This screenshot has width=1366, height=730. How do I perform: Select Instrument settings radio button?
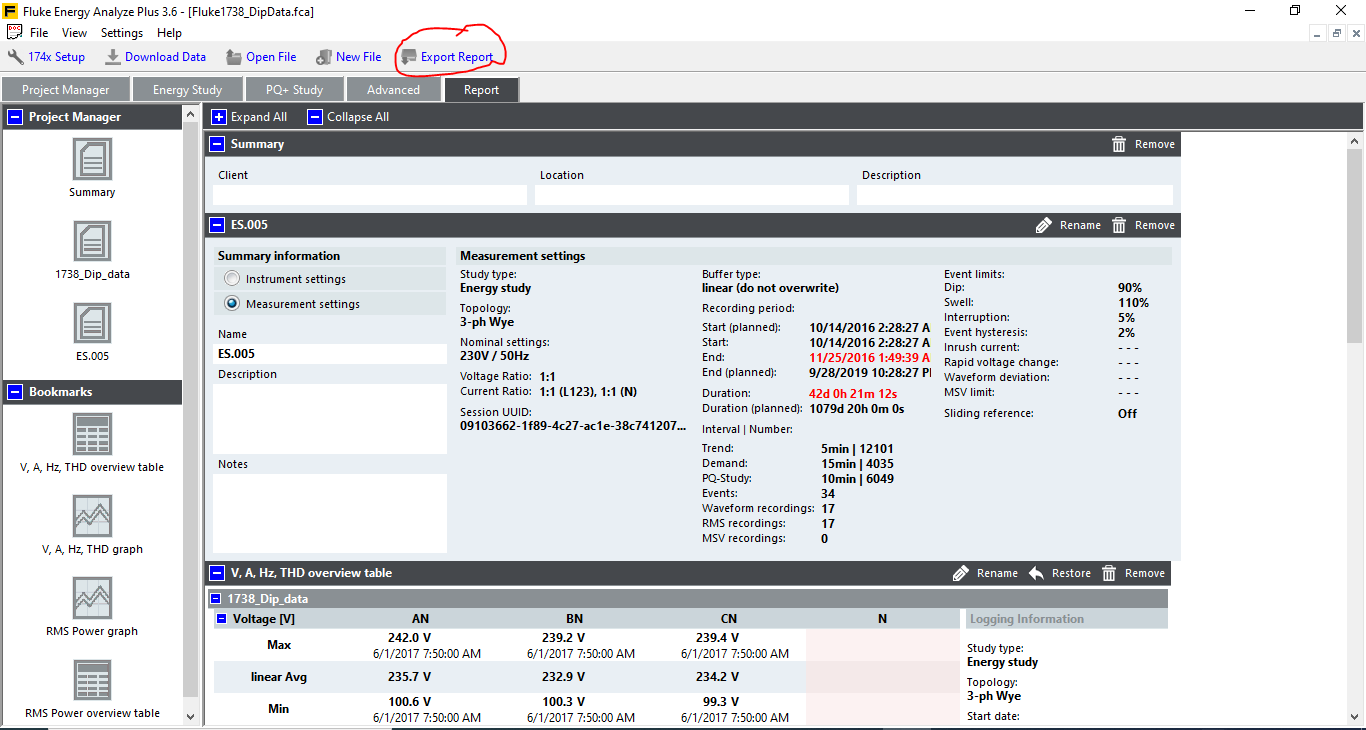232,279
